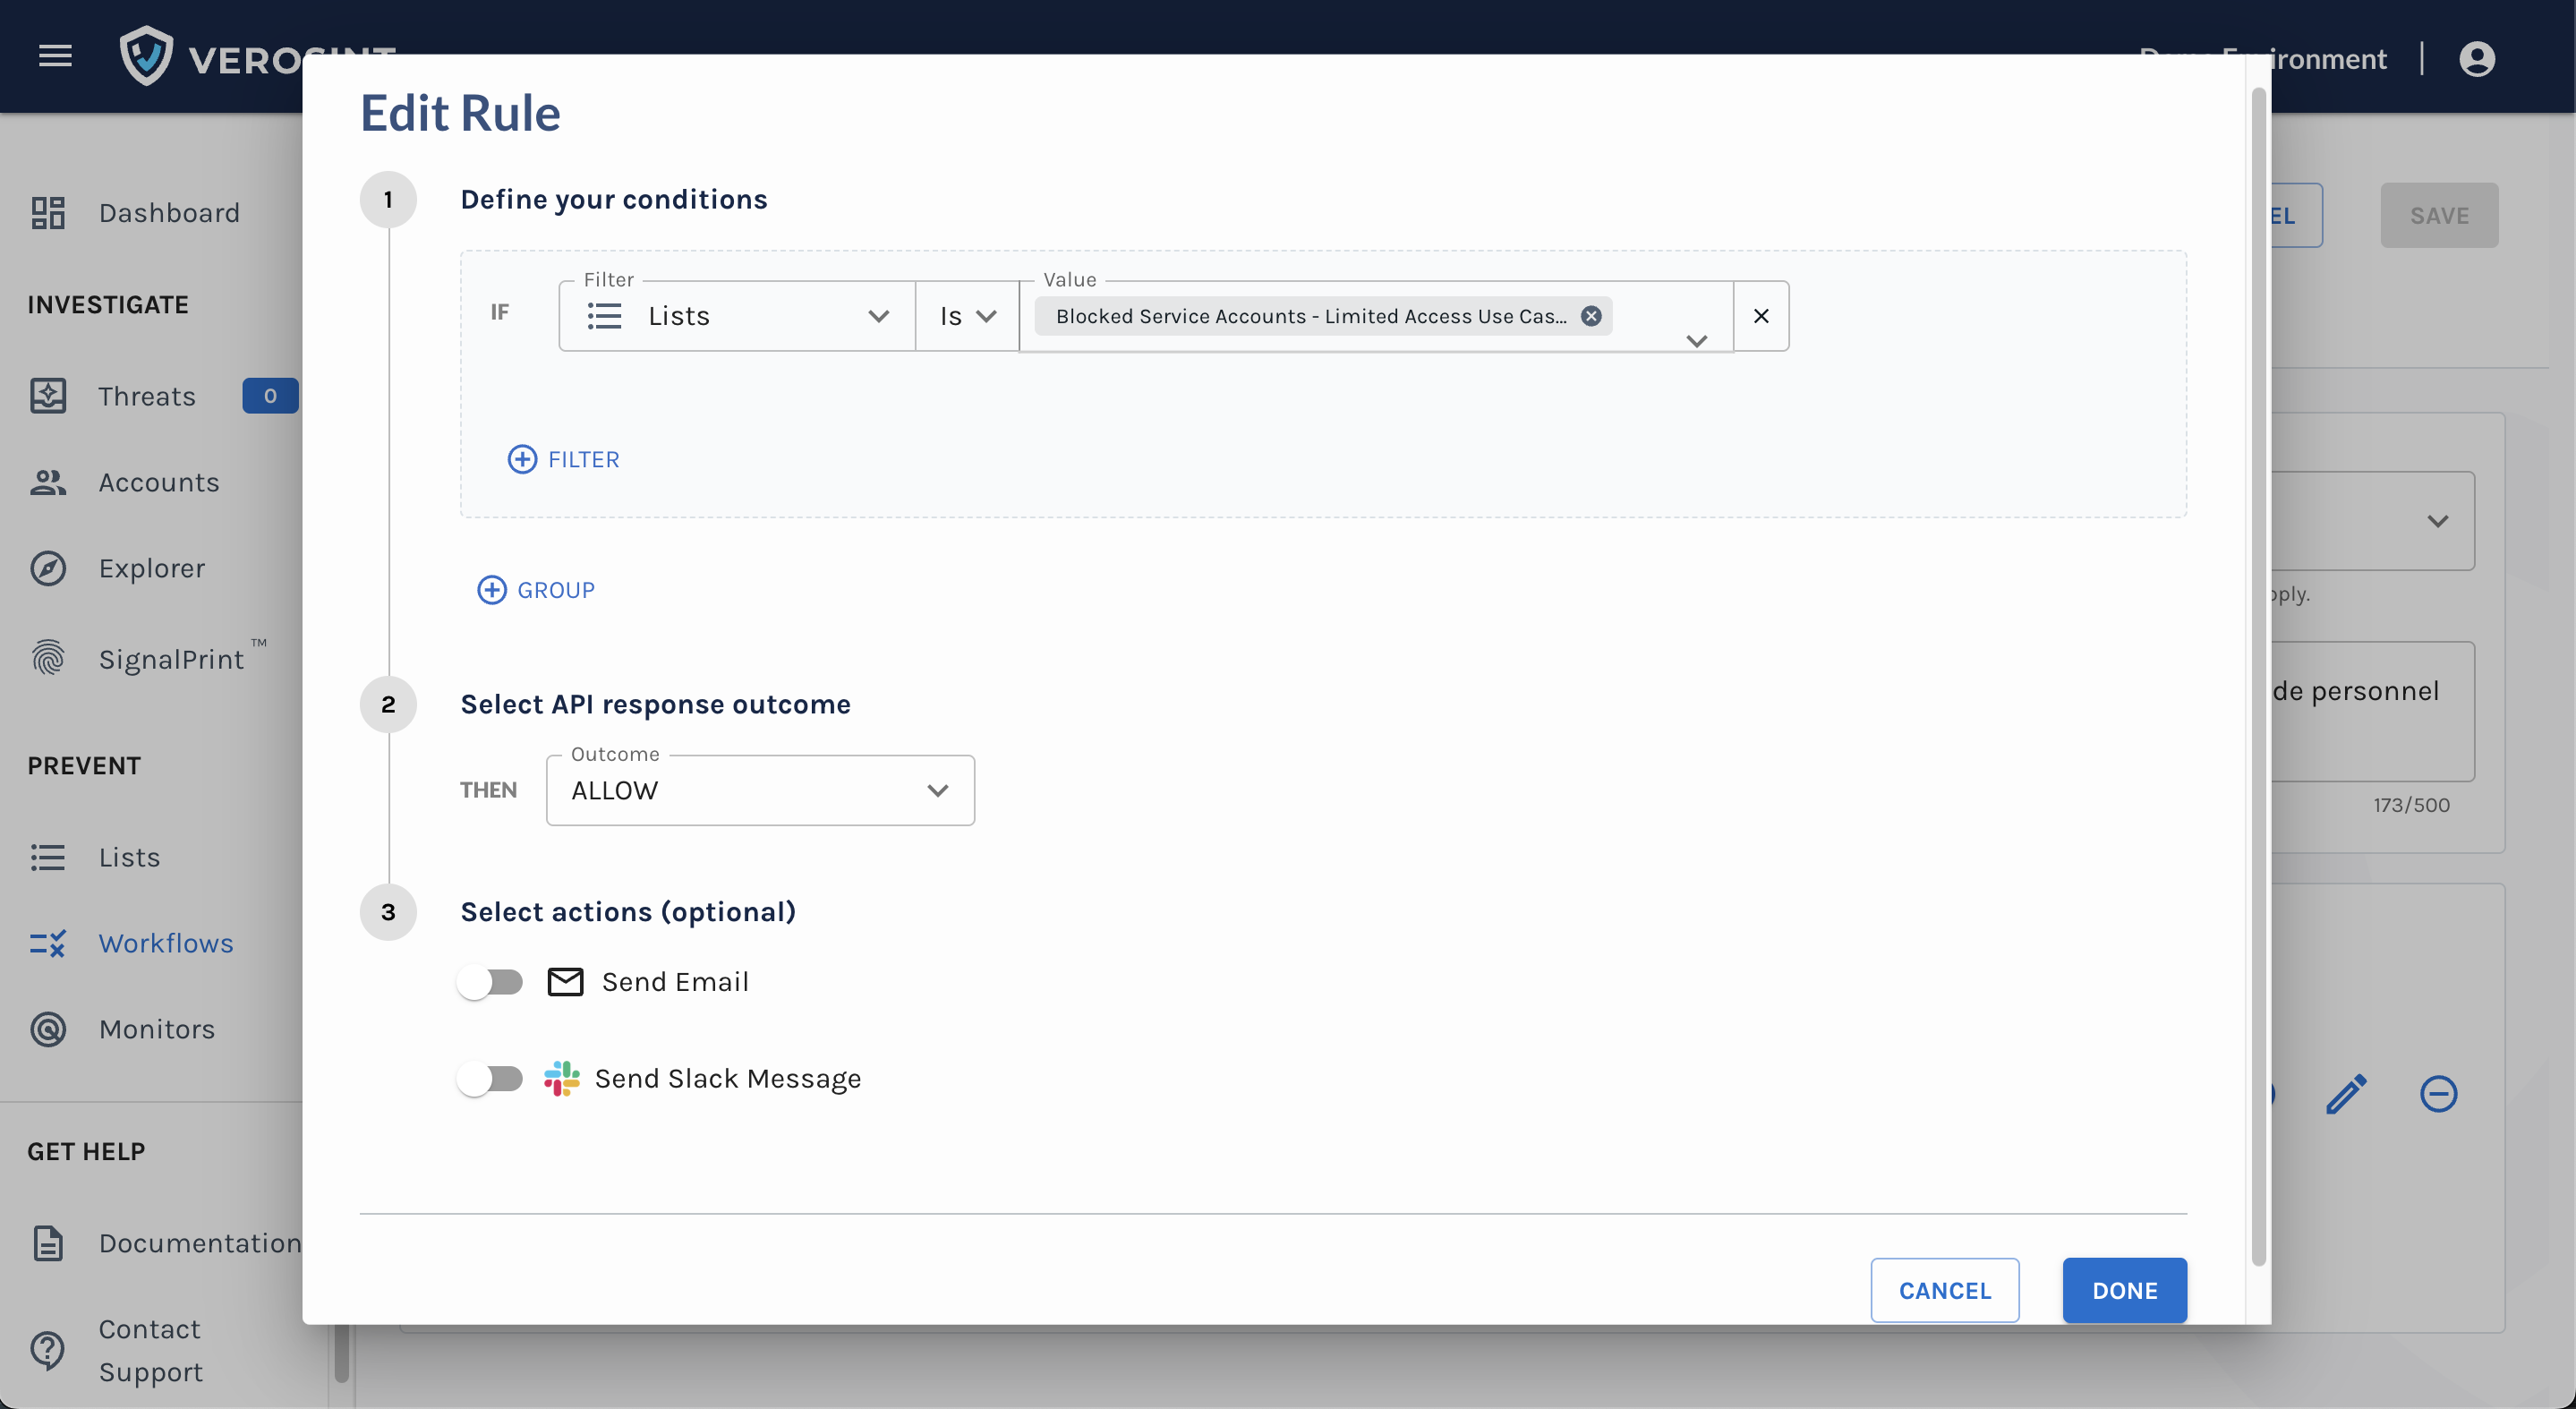Toggle the Send Slack Message switch

490,1078
